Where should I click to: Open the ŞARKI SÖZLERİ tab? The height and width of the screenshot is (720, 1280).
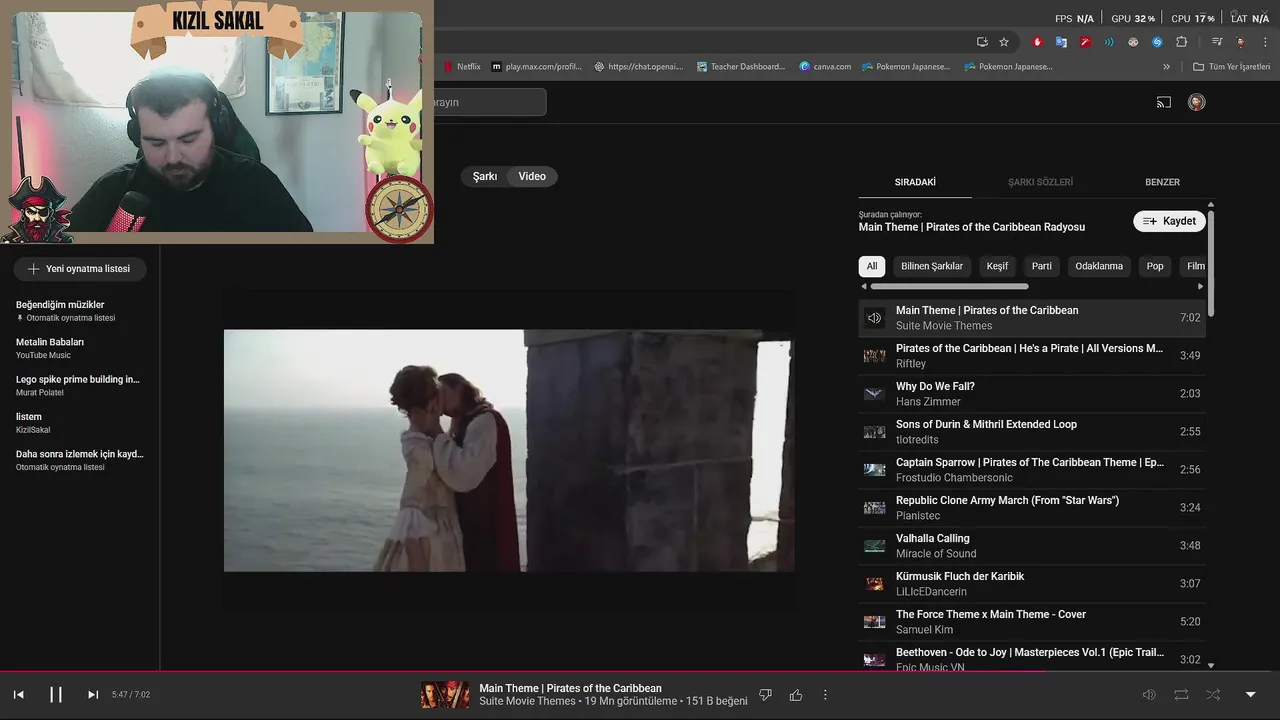pyautogui.click(x=1040, y=182)
